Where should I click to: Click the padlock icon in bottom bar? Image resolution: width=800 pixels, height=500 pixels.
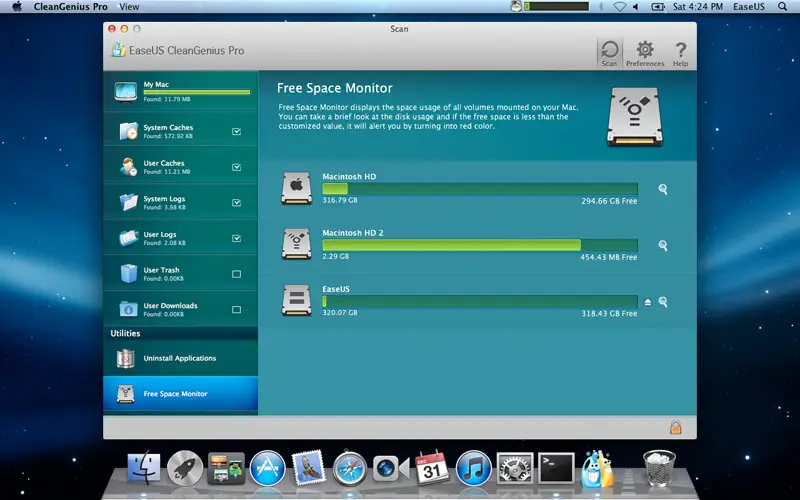tap(676, 427)
